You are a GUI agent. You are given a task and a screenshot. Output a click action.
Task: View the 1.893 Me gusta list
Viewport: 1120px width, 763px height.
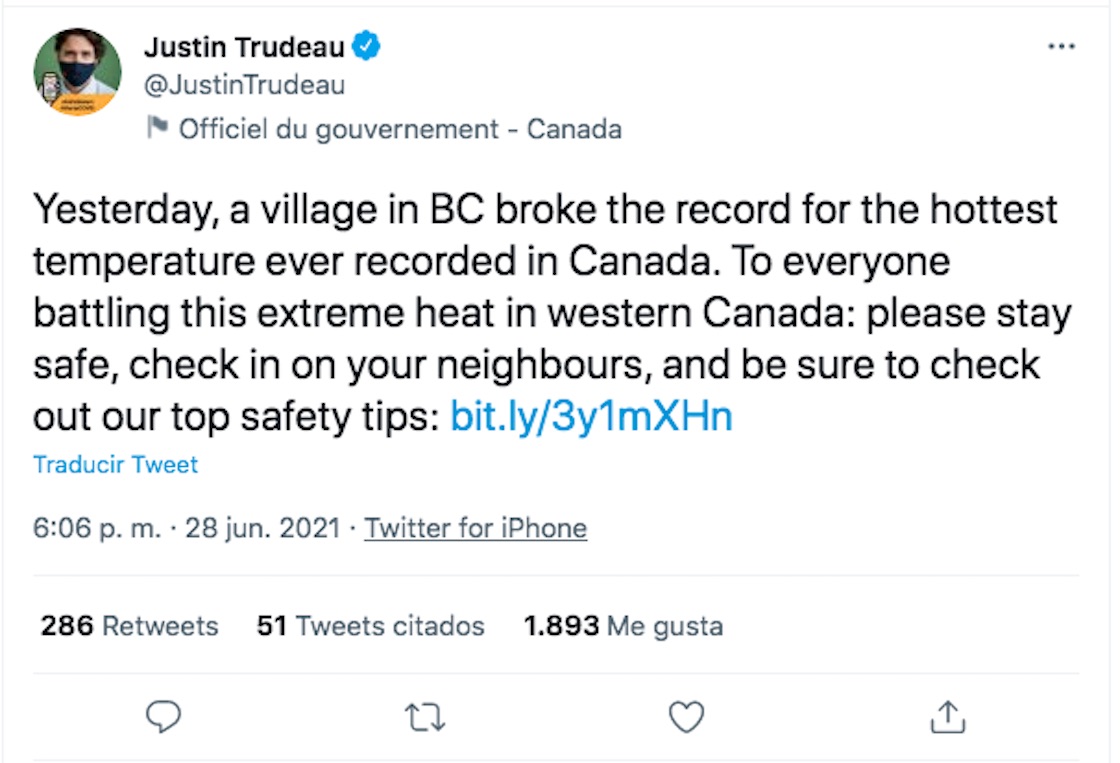(623, 626)
